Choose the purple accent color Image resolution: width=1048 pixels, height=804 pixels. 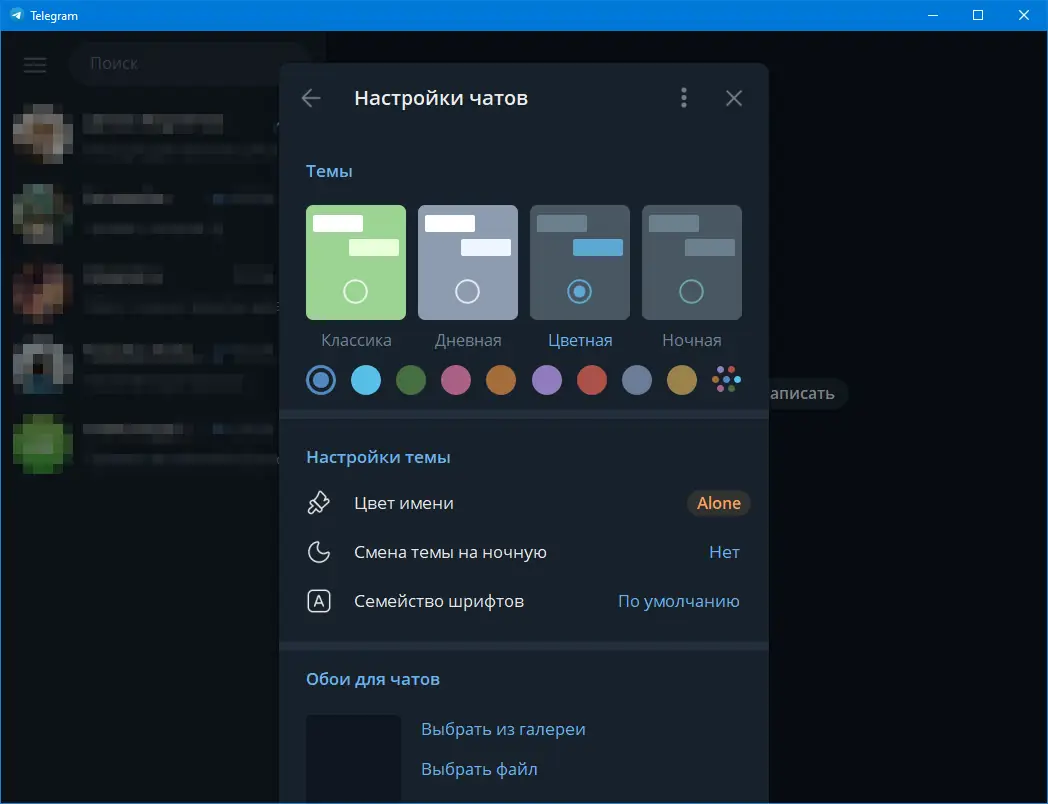click(x=547, y=380)
